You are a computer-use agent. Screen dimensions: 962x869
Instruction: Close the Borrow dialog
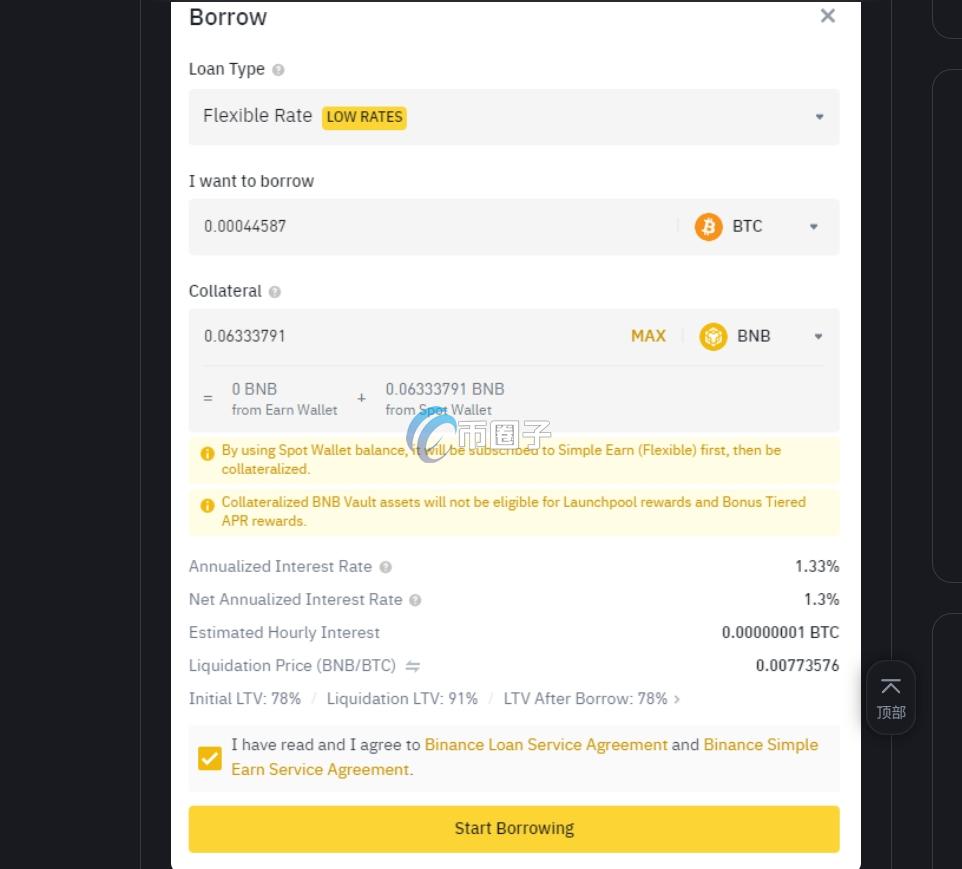click(x=827, y=16)
